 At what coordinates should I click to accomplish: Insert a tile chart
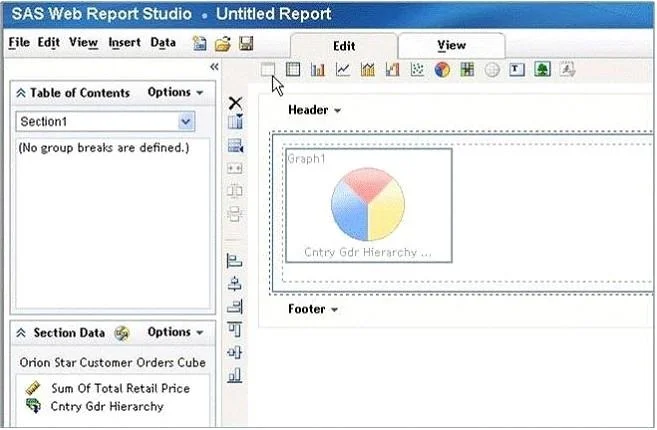pyautogui.click(x=467, y=69)
